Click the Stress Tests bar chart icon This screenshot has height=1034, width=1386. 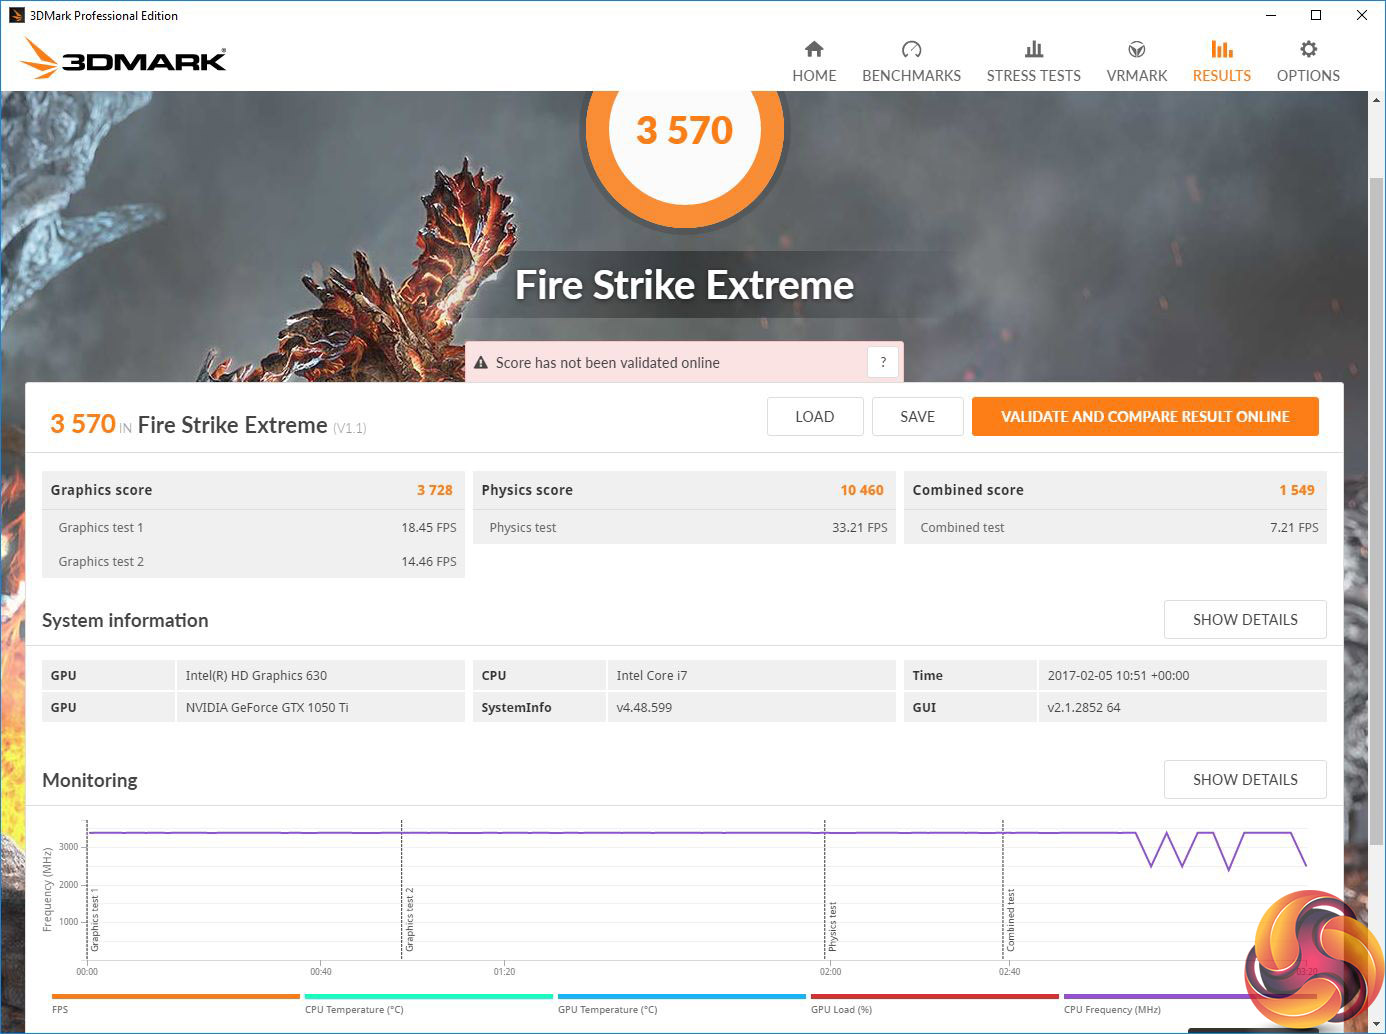click(1033, 49)
